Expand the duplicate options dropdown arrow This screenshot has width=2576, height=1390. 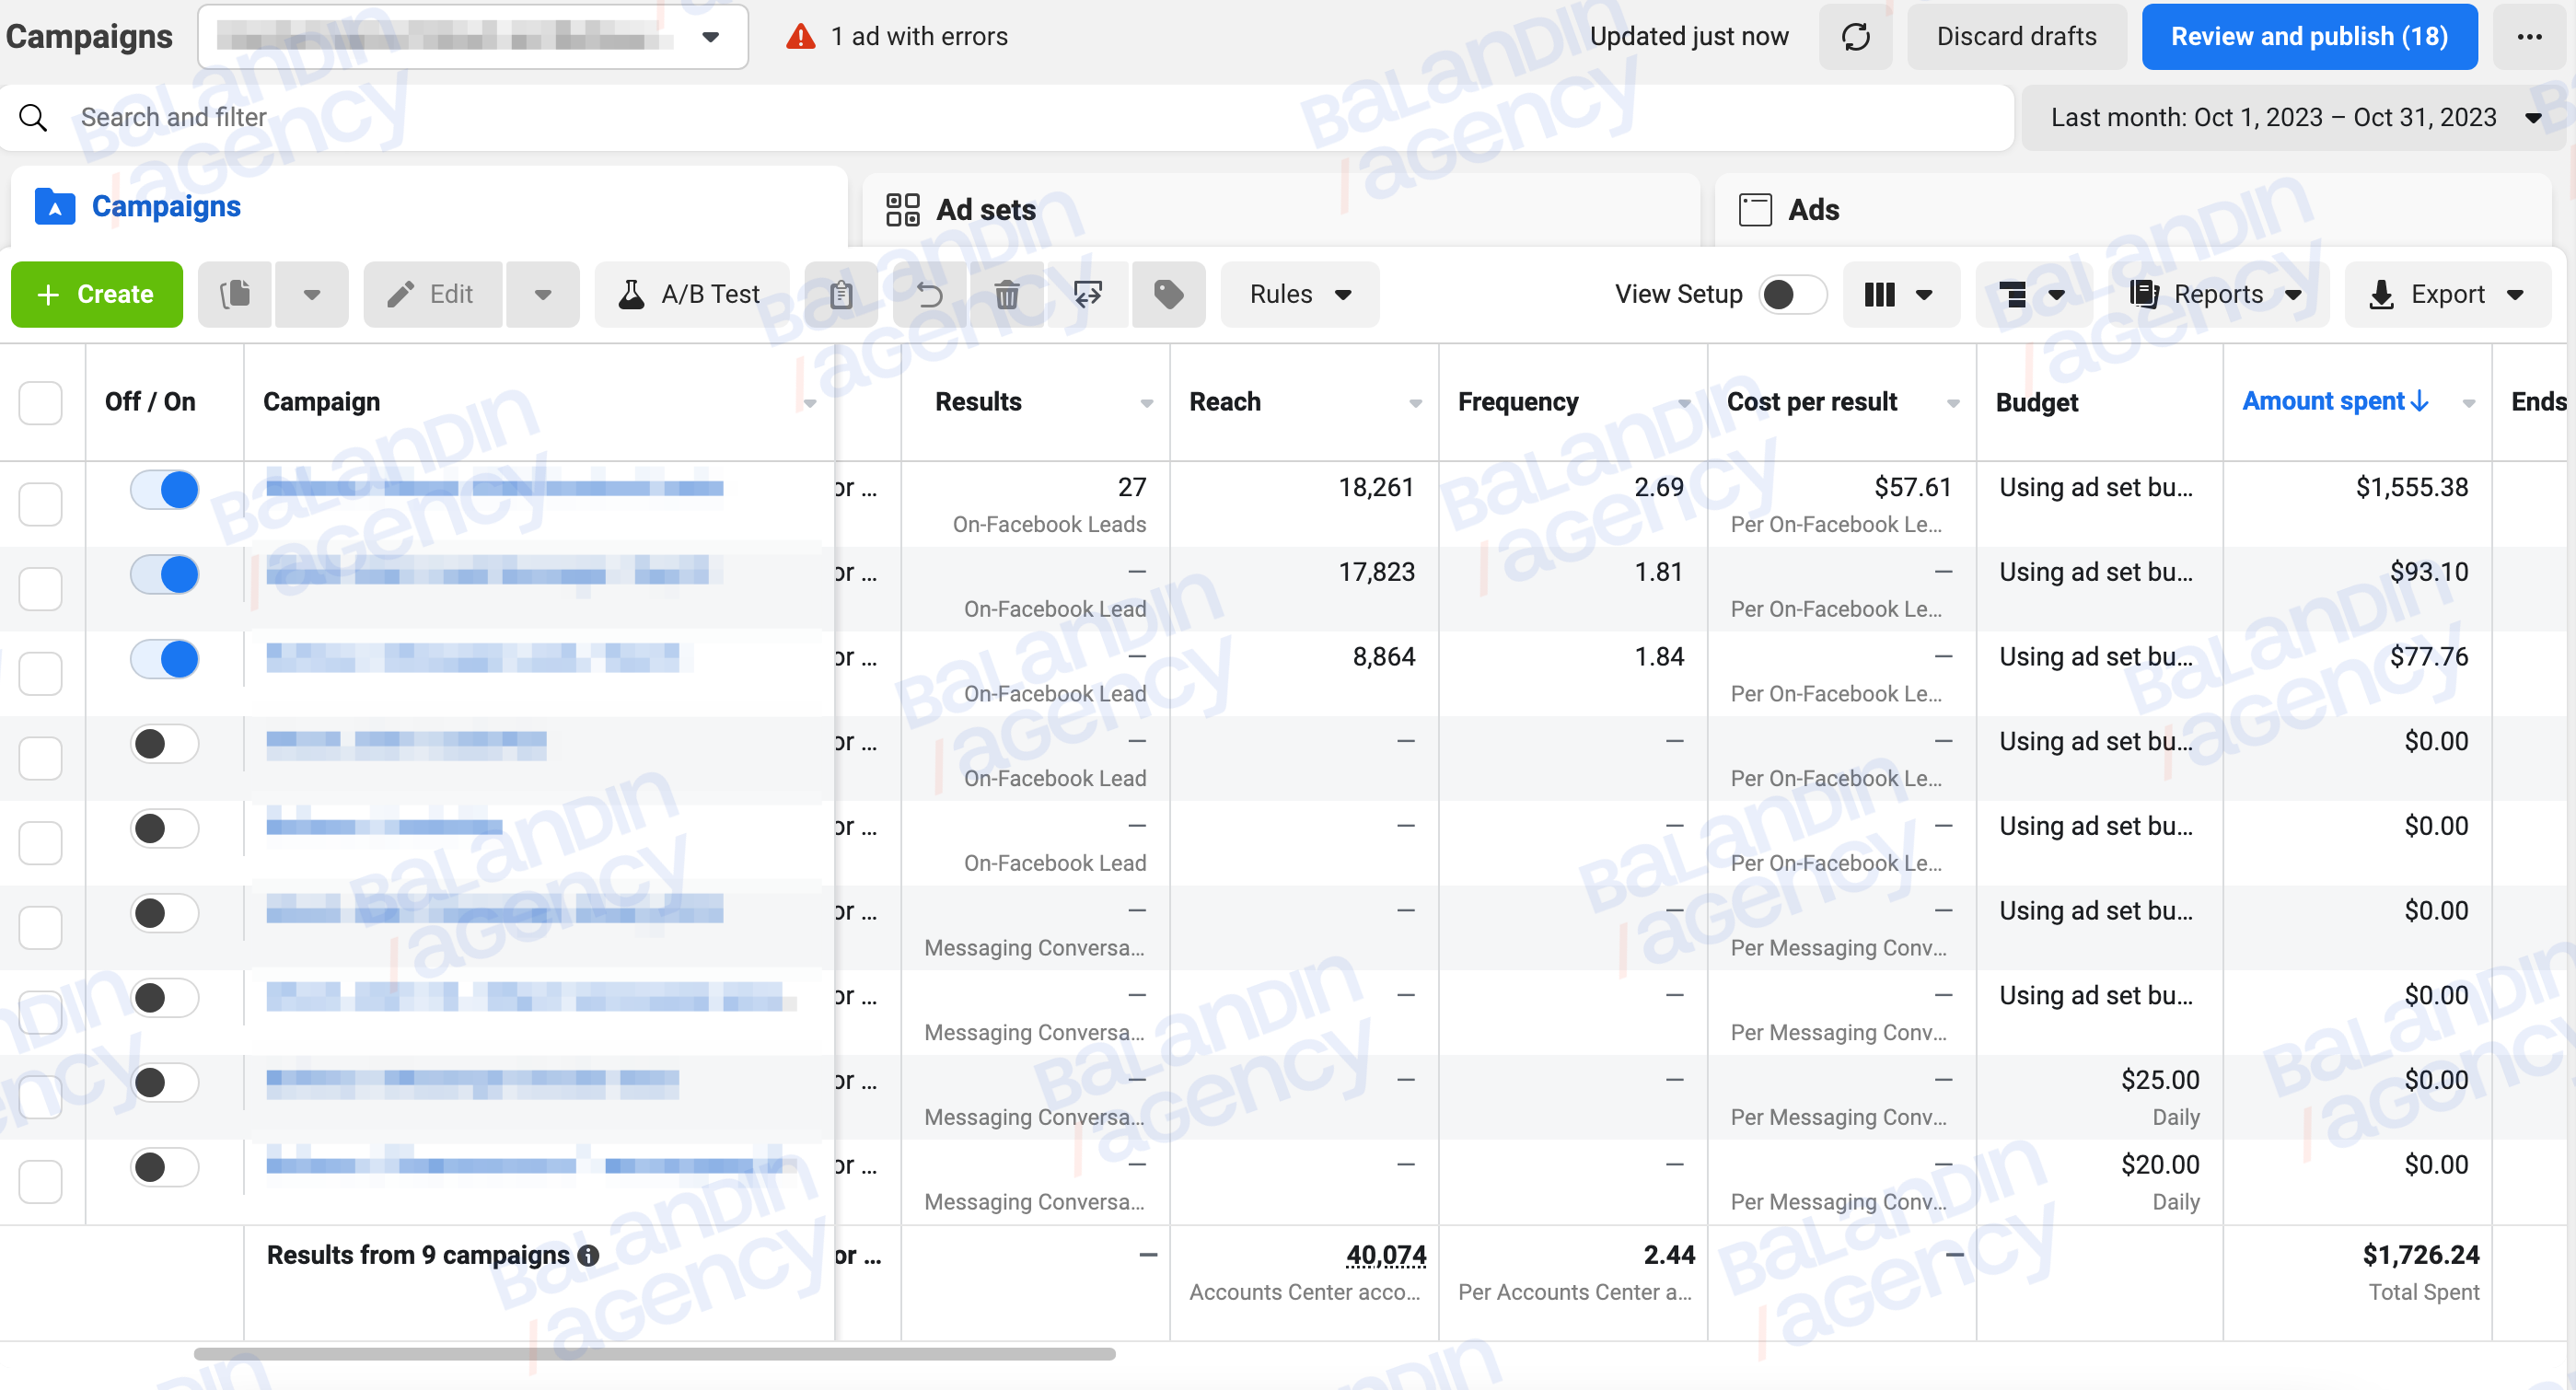tap(312, 294)
